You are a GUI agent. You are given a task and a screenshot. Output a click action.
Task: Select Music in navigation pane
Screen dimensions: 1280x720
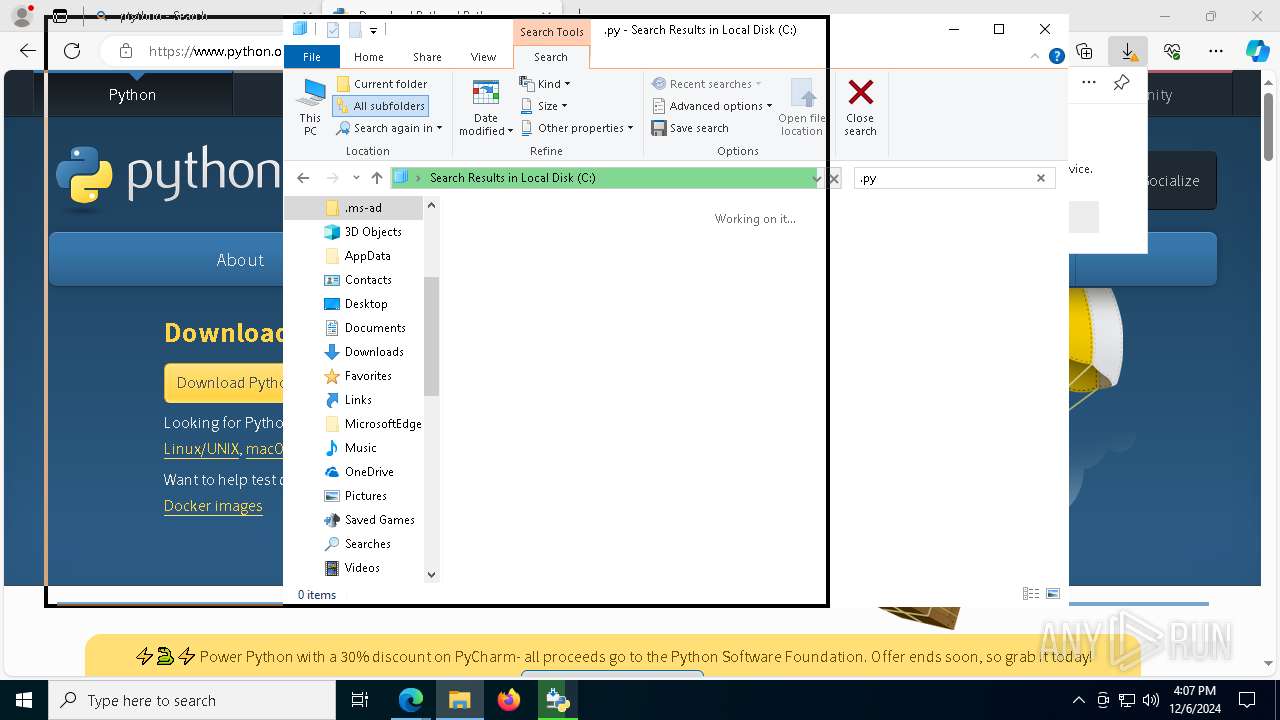(350, 448)
